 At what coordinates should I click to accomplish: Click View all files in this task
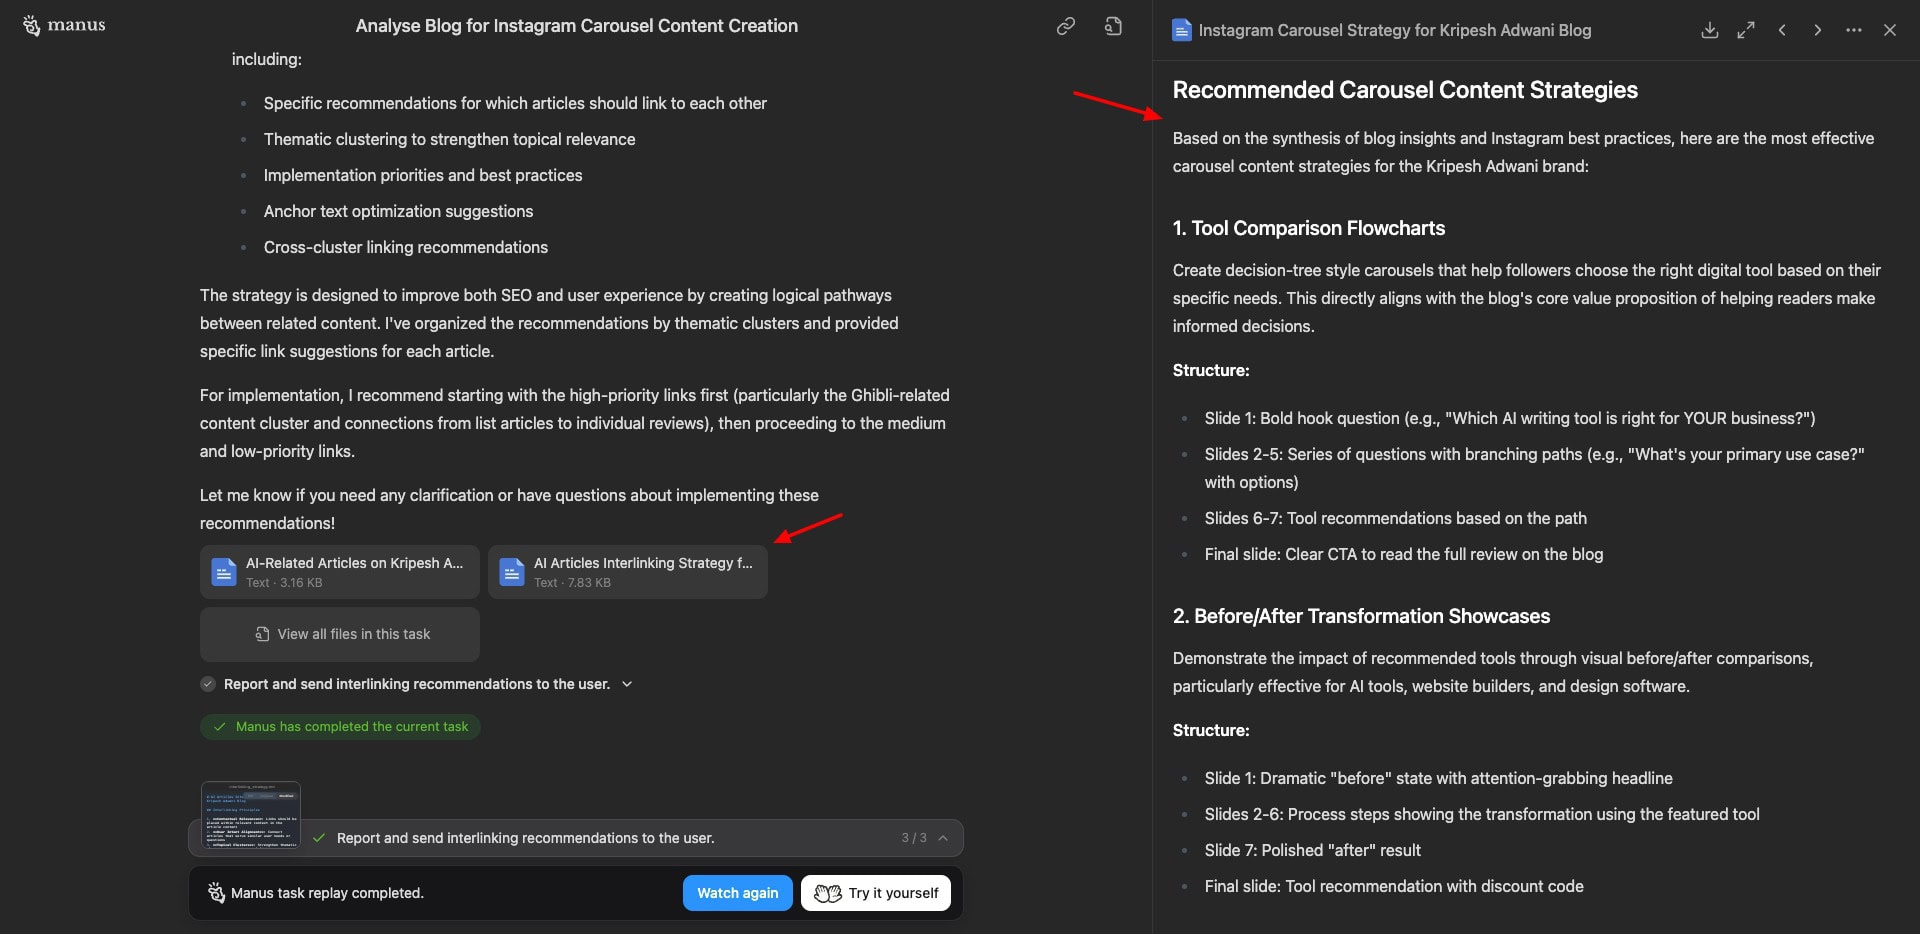tap(340, 634)
